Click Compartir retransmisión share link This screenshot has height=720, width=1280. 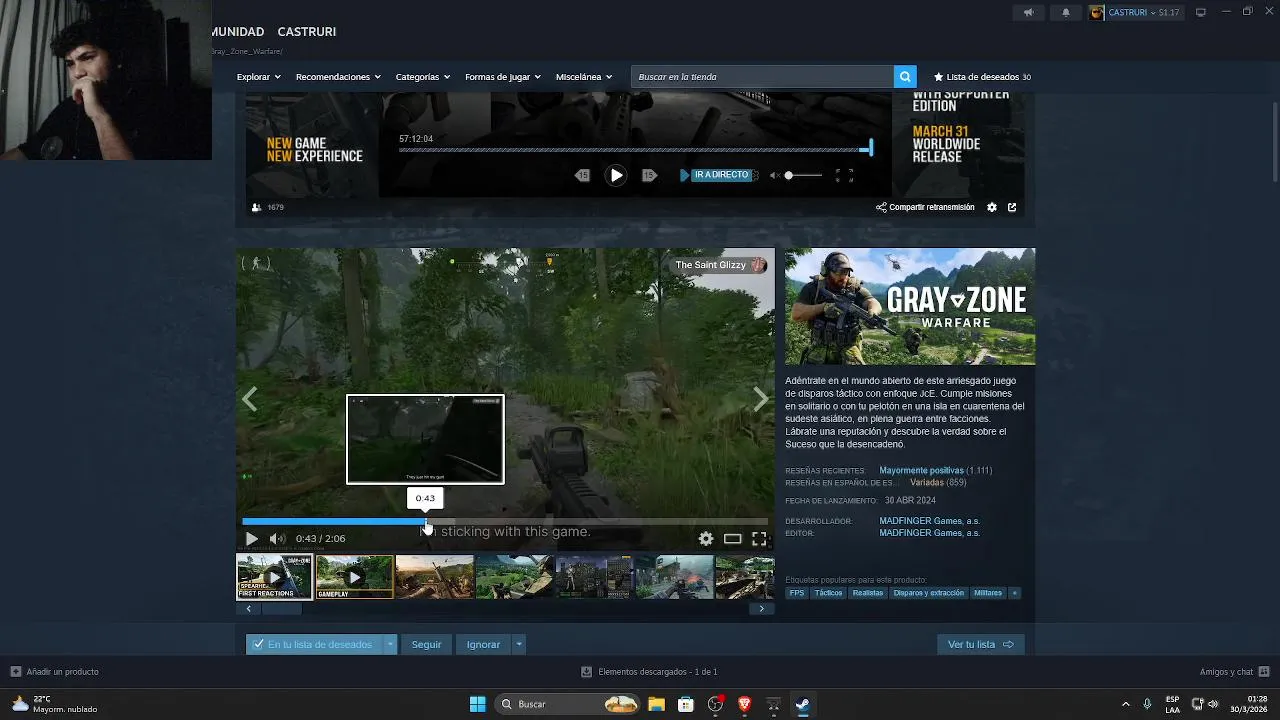(x=925, y=207)
